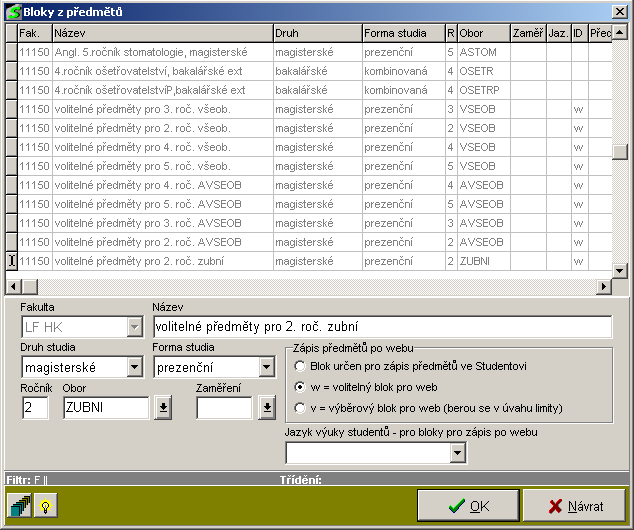This screenshot has height=530, width=634.
Task: Confirm with the OK button
Action: click(467, 506)
